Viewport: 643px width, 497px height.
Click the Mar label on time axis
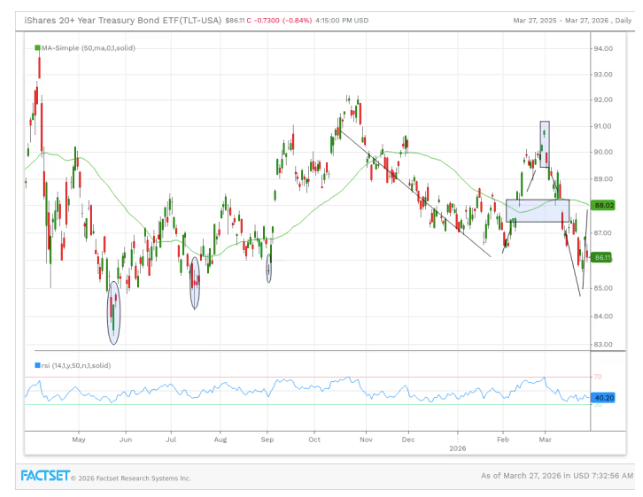(545, 440)
